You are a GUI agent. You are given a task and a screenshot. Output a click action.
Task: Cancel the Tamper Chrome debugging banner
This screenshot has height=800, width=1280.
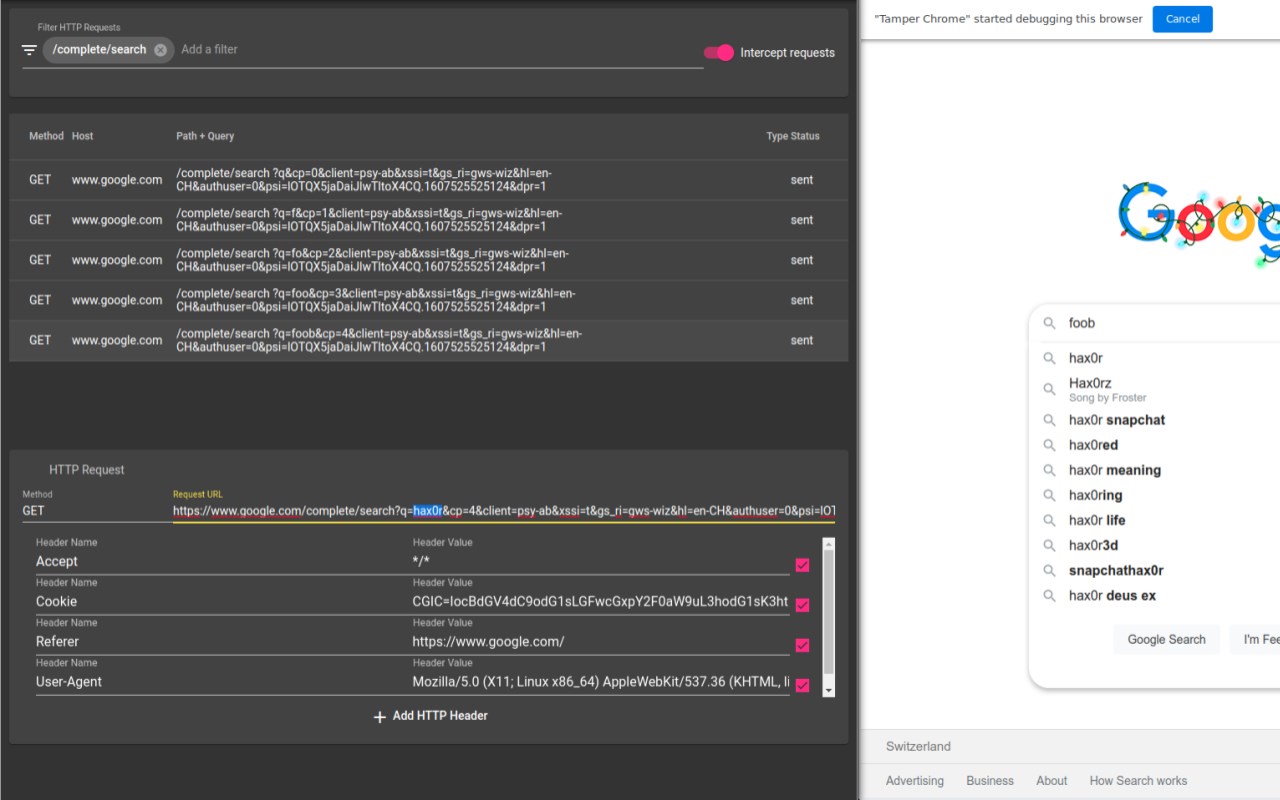tap(1182, 19)
